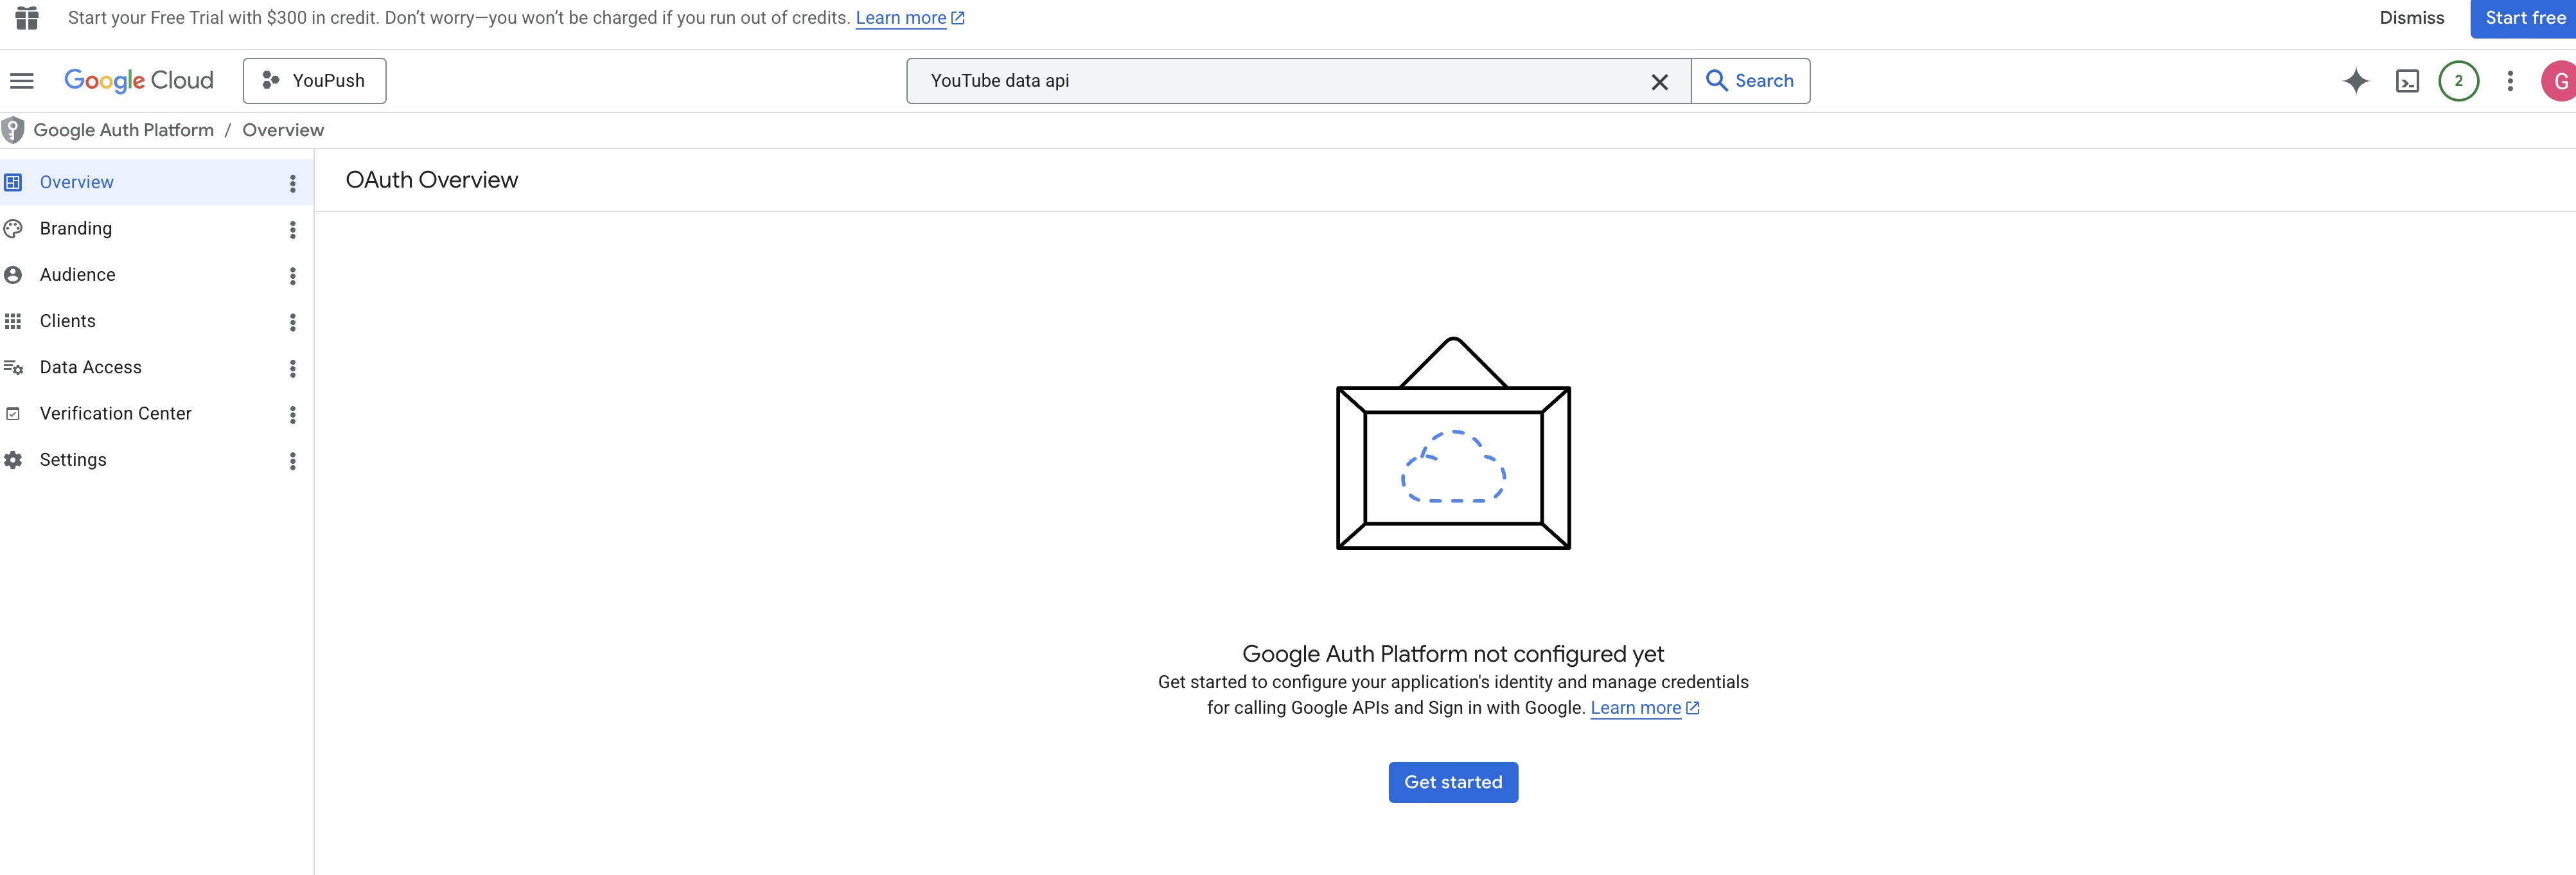Activate Cloud Shell terminal icon
This screenshot has width=2576, height=875.
(2407, 81)
